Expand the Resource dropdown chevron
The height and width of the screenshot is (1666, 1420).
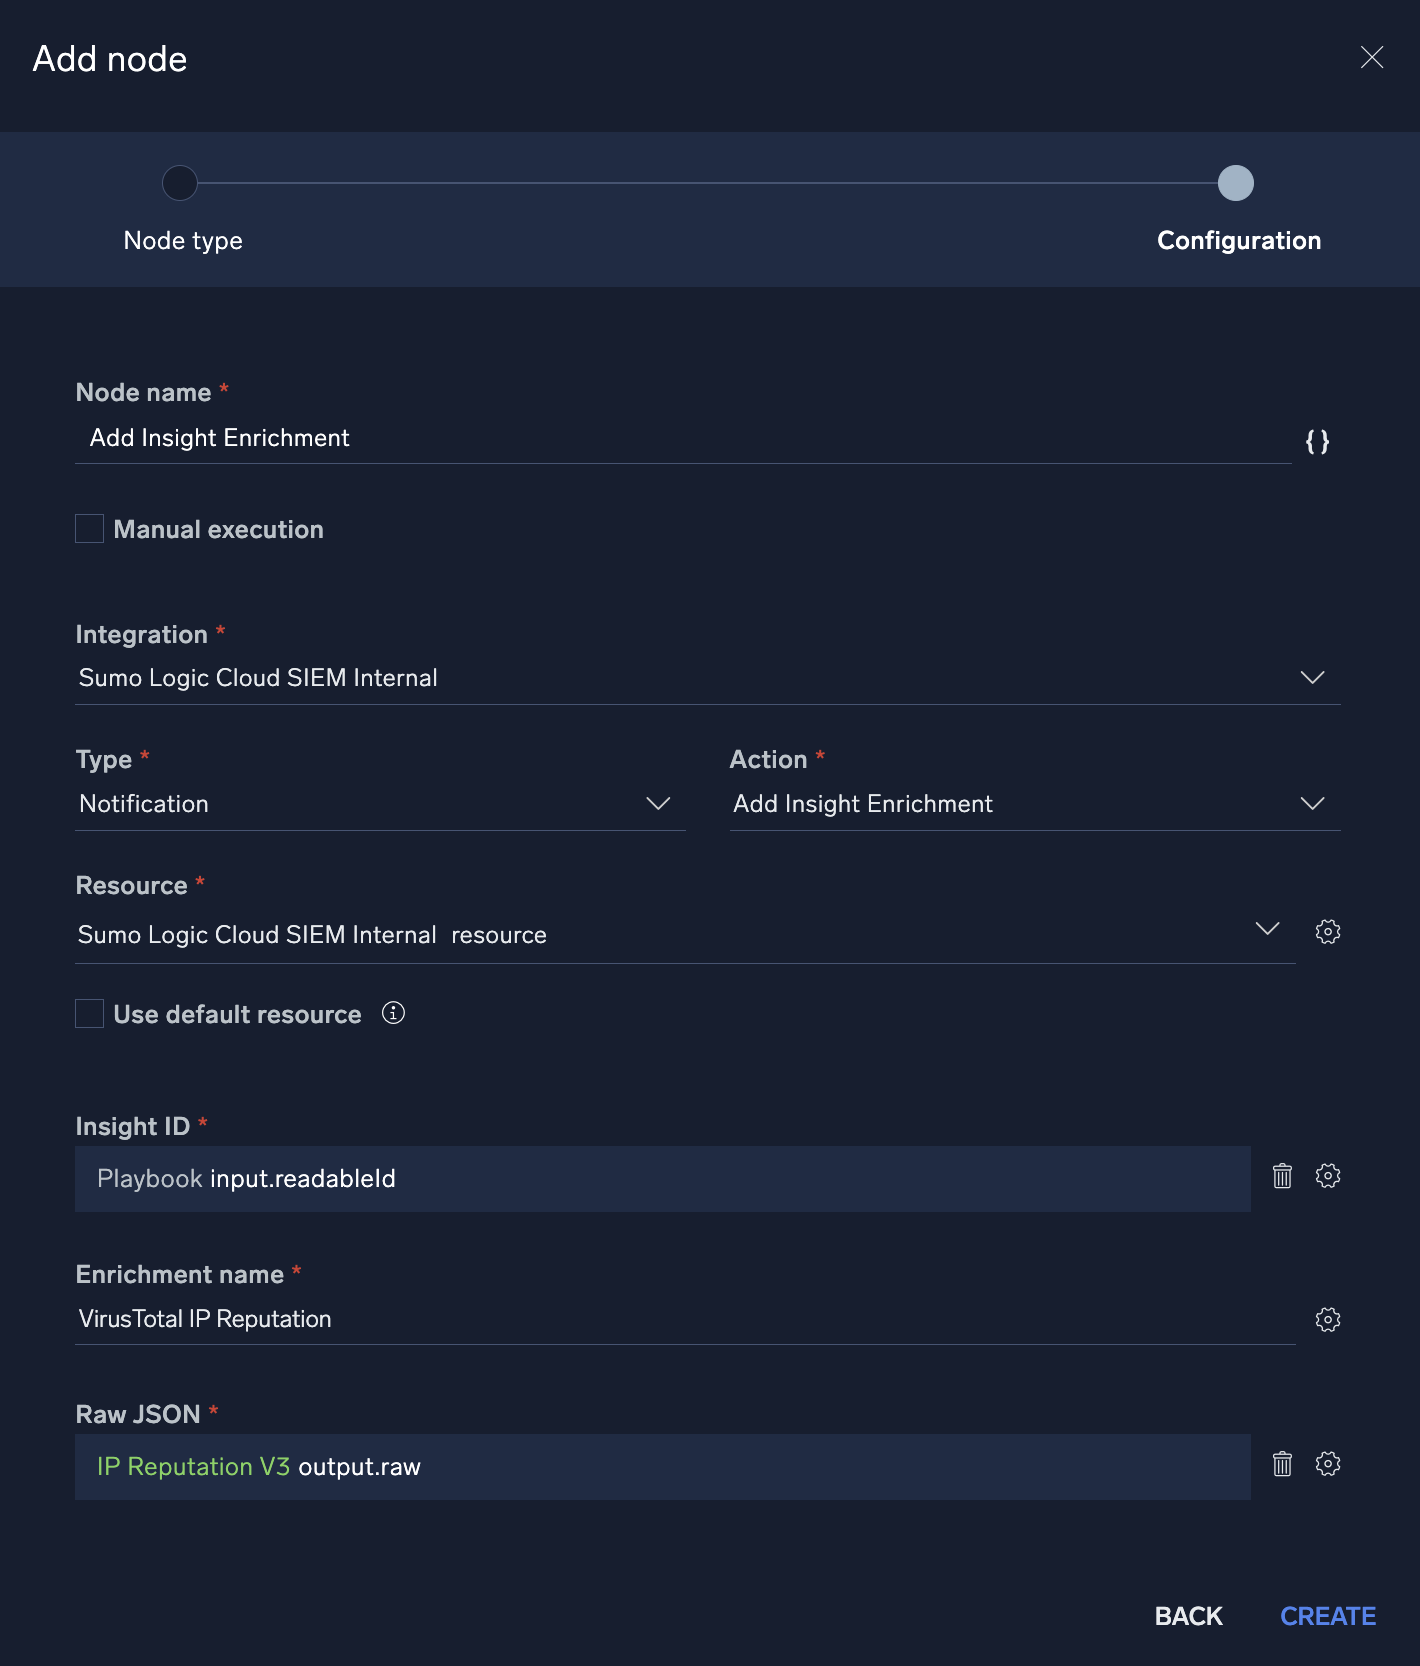pyautogui.click(x=1267, y=929)
